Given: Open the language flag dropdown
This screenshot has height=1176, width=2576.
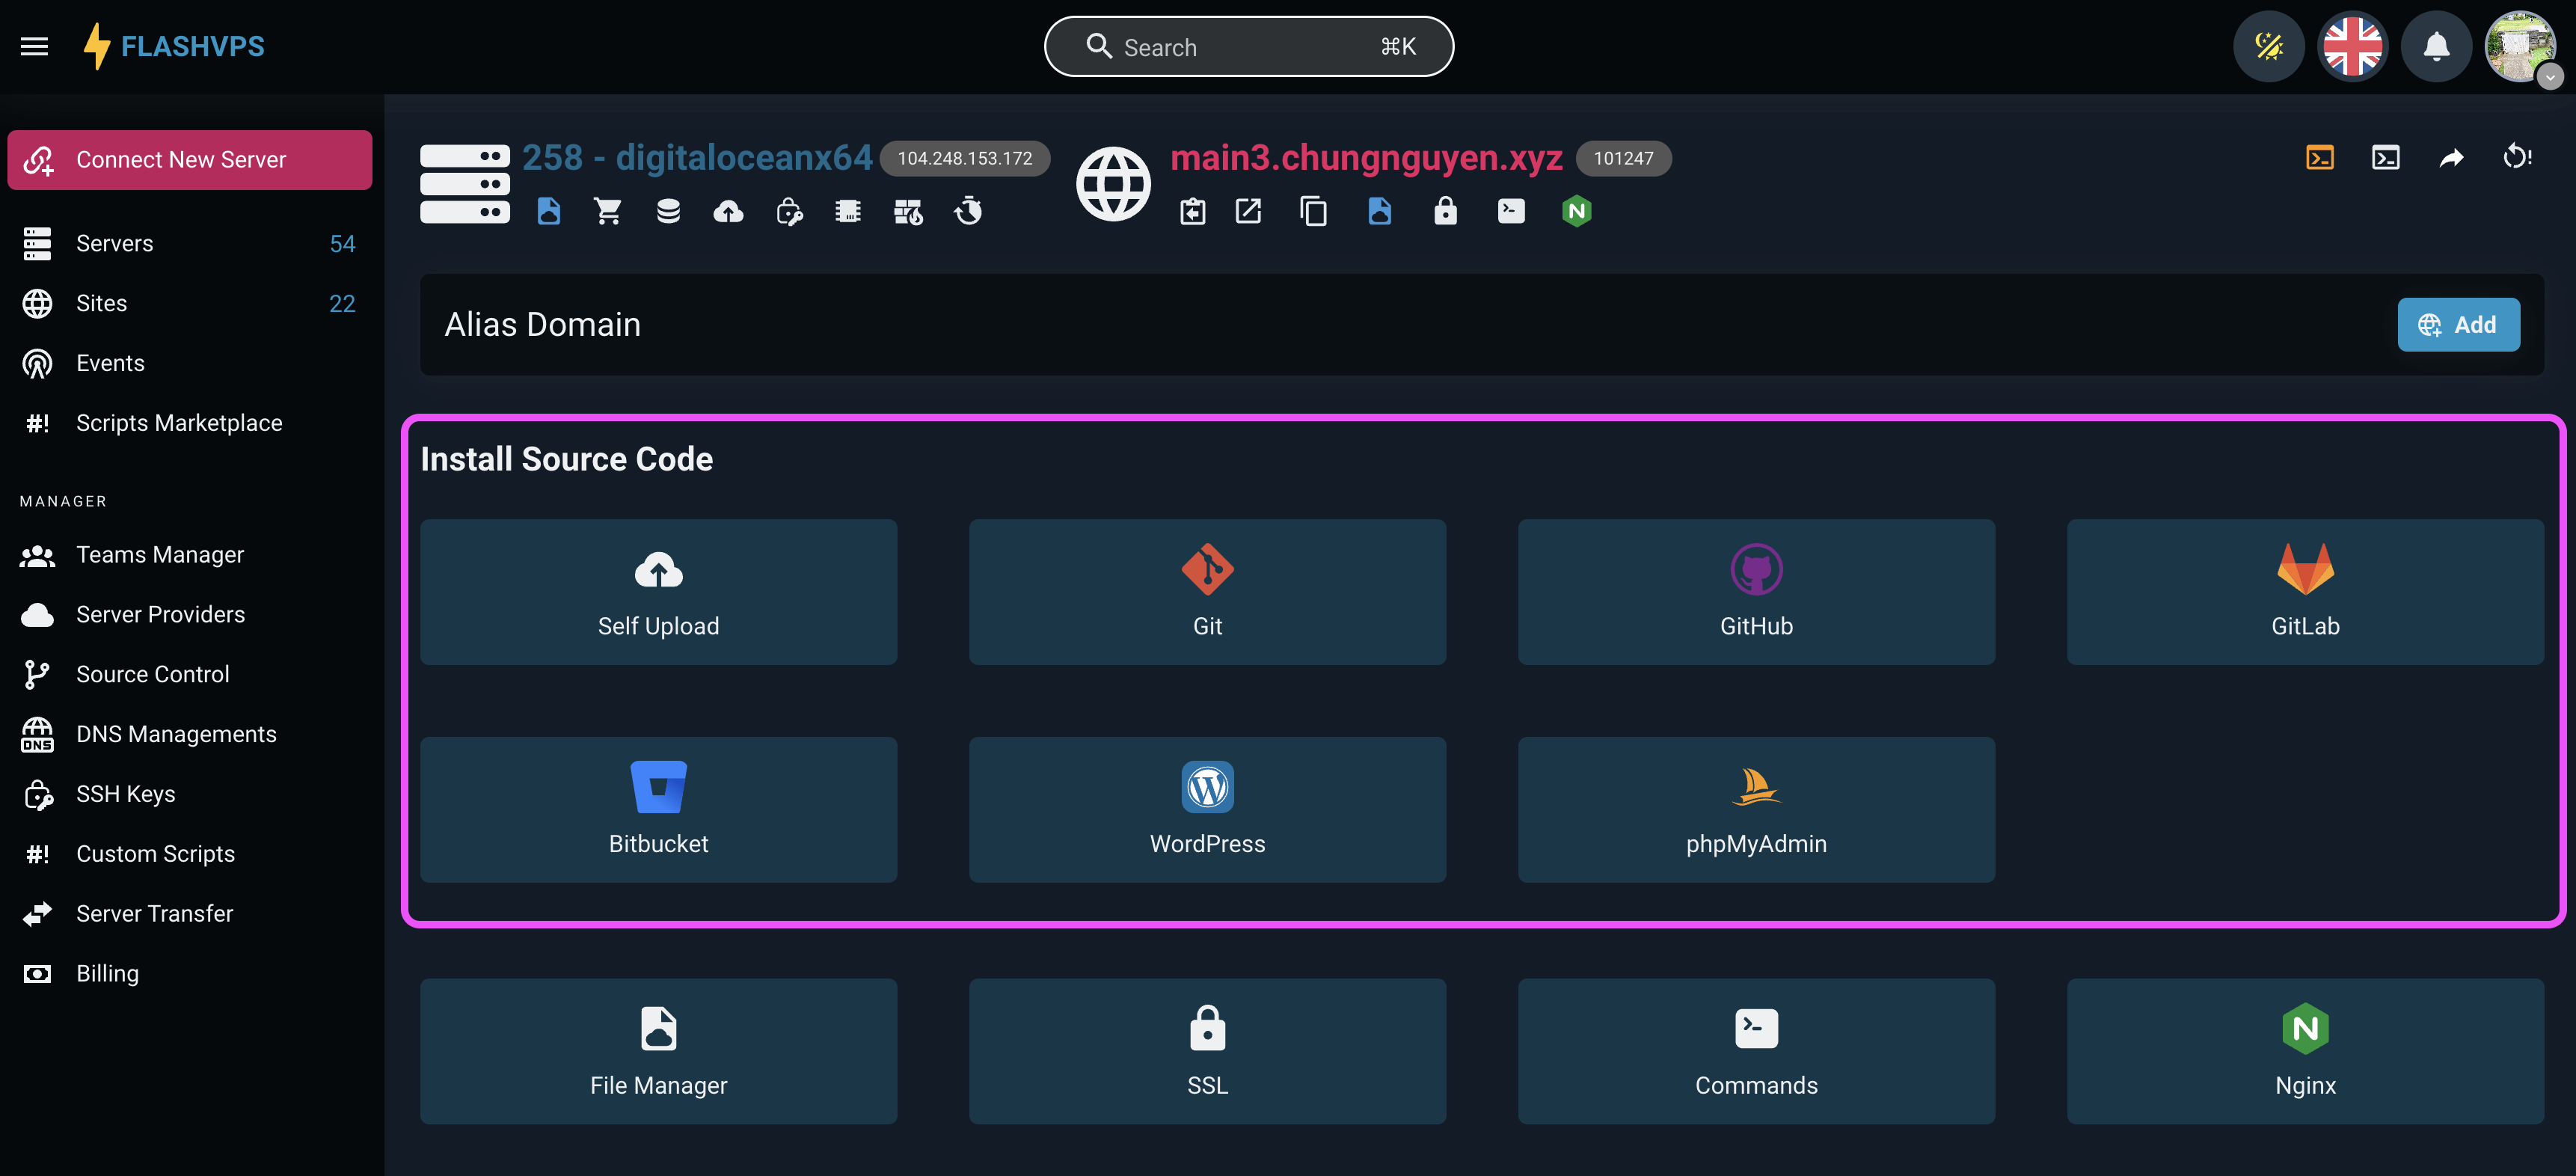Looking at the screenshot, I should (x=2352, y=46).
